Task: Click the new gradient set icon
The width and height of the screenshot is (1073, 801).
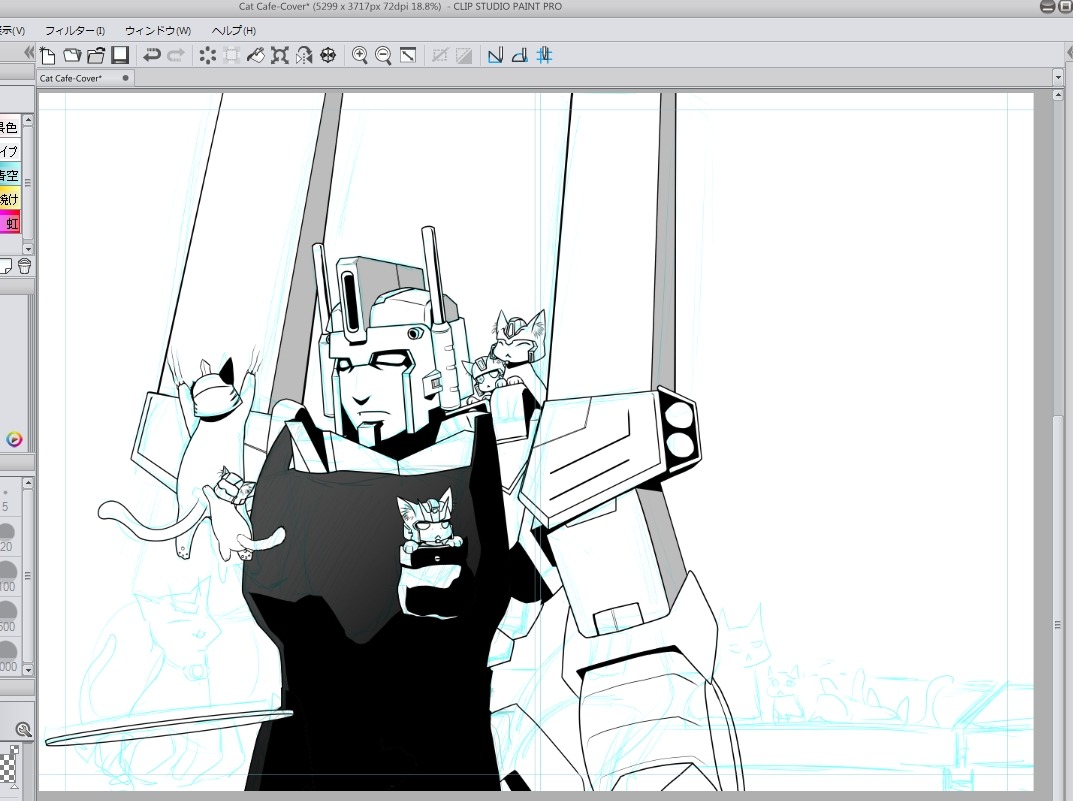Action: 5,266
